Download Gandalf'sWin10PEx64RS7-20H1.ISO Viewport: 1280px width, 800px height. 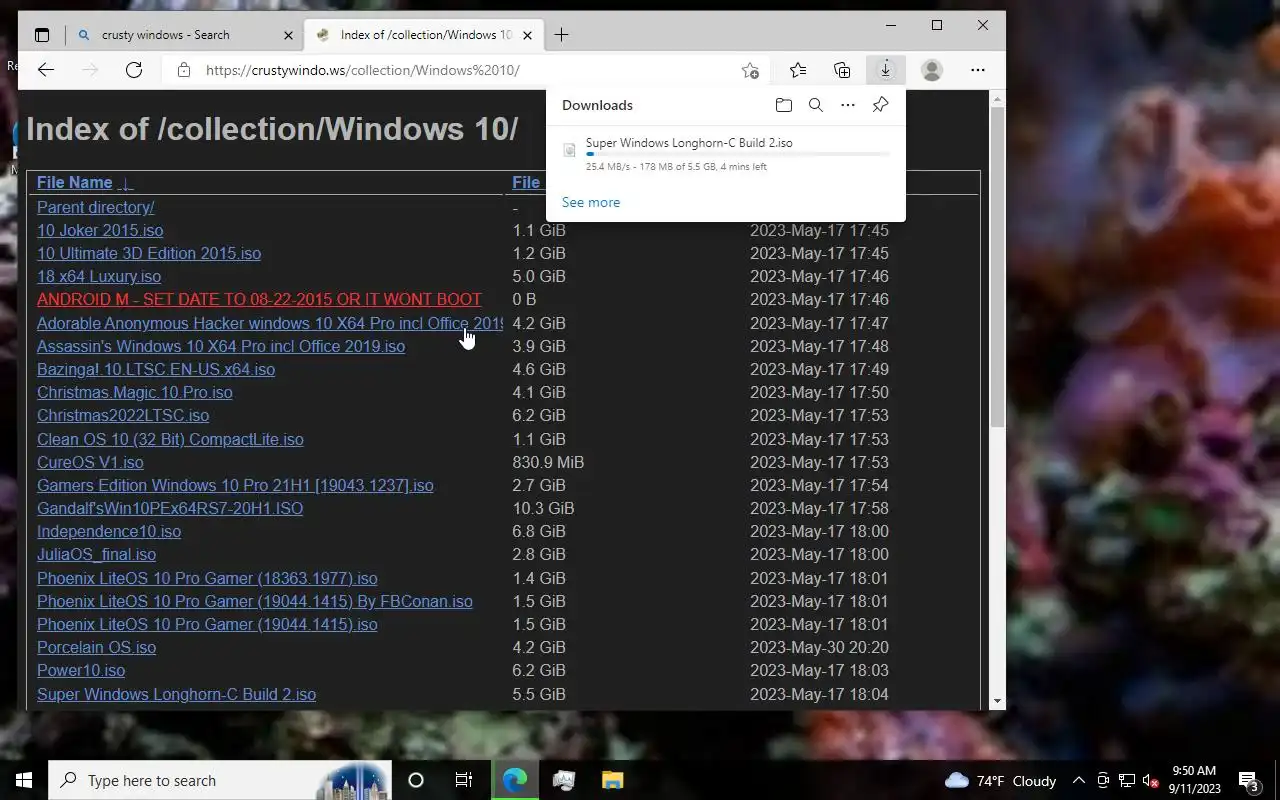(x=170, y=508)
